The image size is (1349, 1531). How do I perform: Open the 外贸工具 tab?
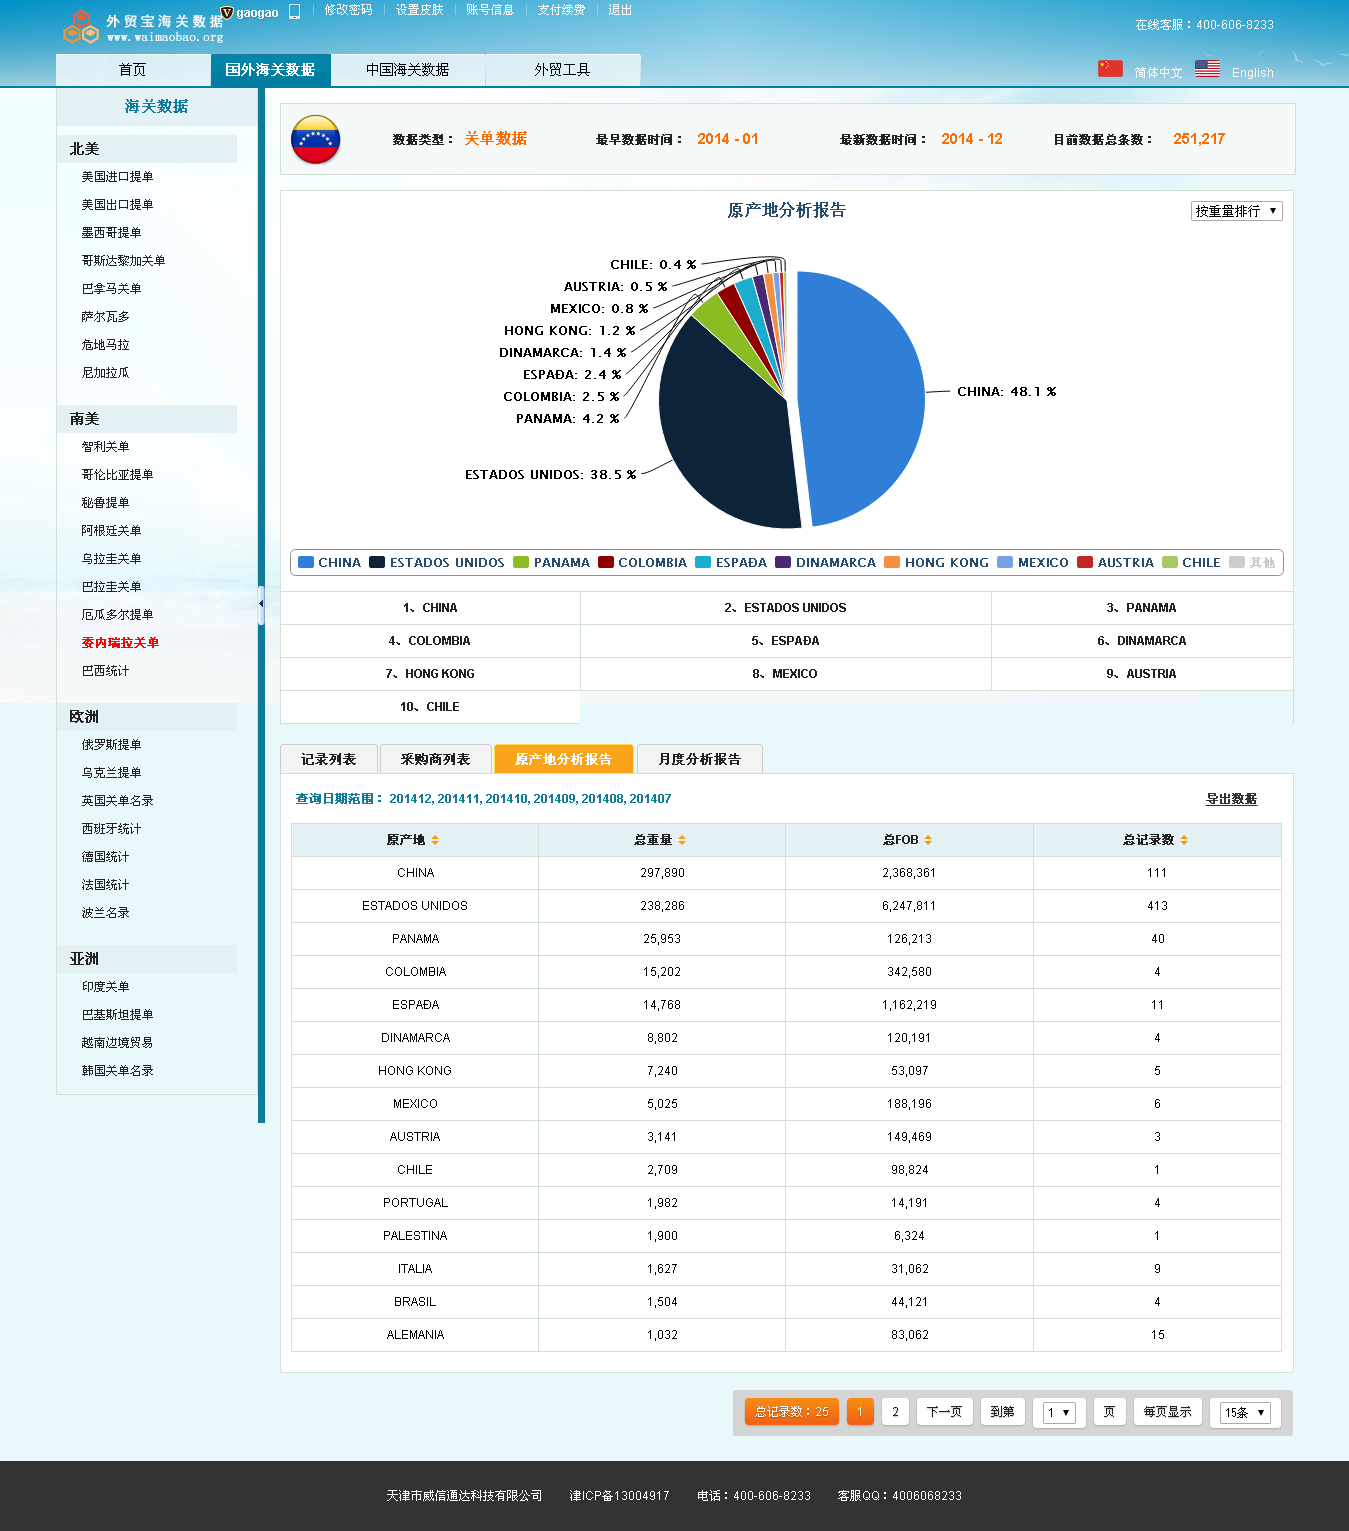click(562, 70)
